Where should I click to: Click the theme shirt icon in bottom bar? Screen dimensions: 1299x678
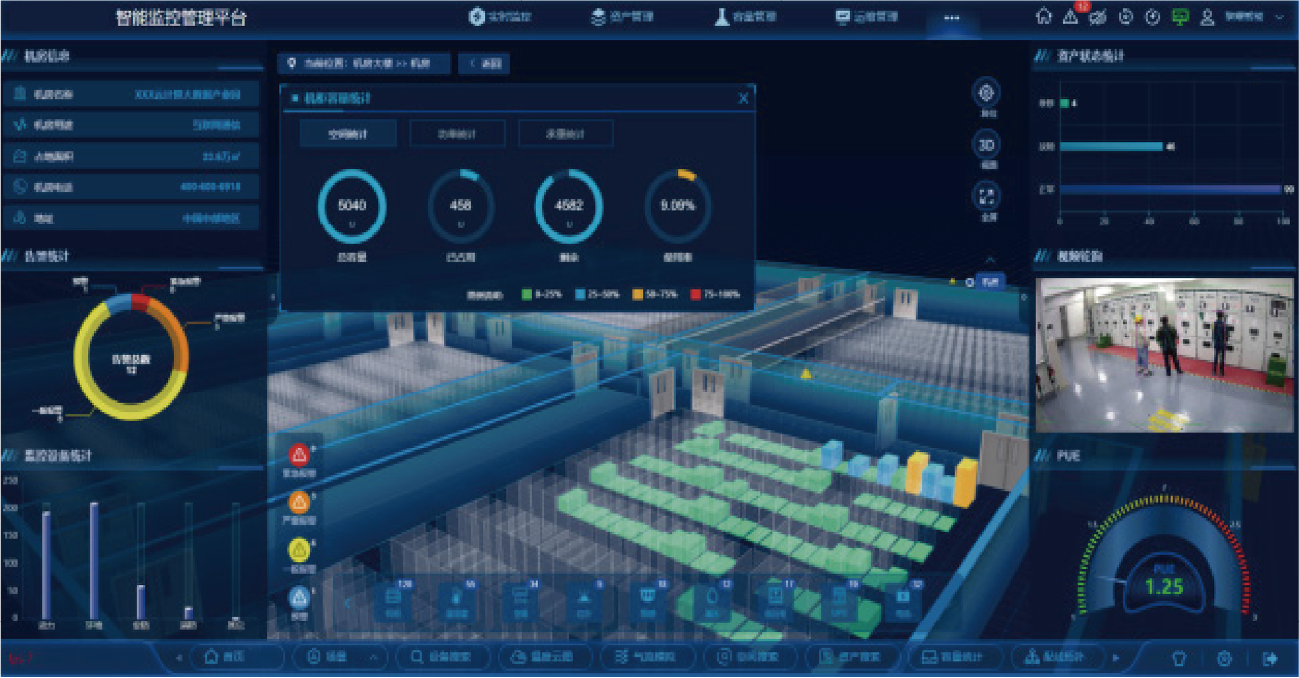click(x=1179, y=658)
